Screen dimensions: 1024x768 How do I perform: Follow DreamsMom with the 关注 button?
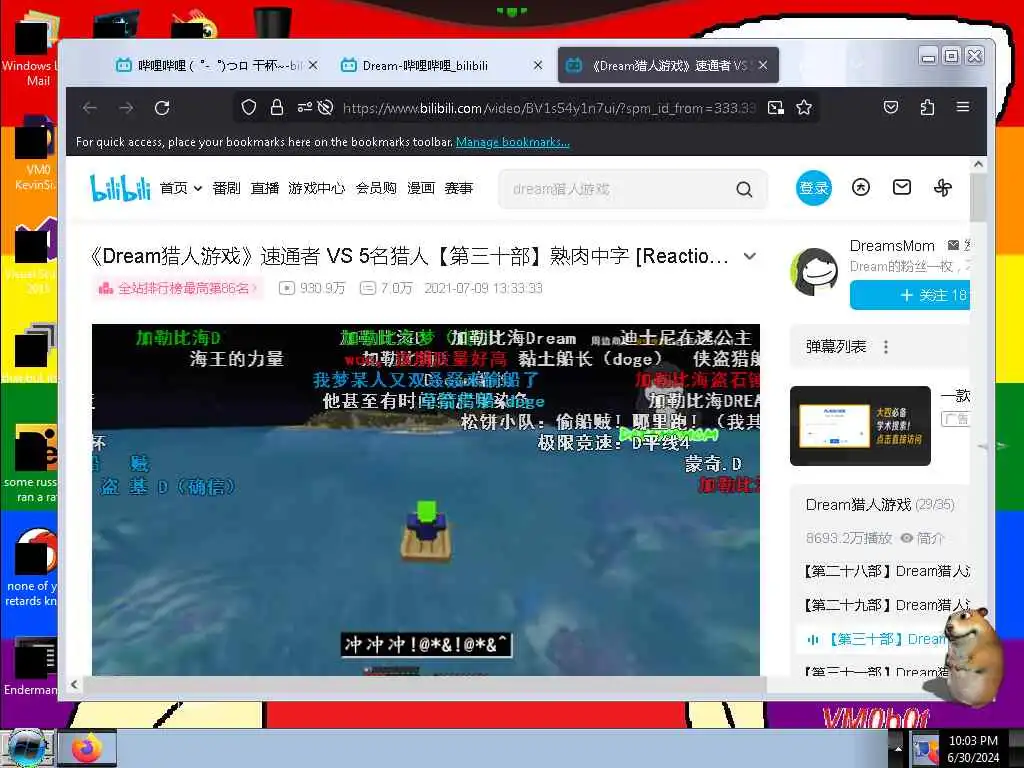[x=910, y=295]
